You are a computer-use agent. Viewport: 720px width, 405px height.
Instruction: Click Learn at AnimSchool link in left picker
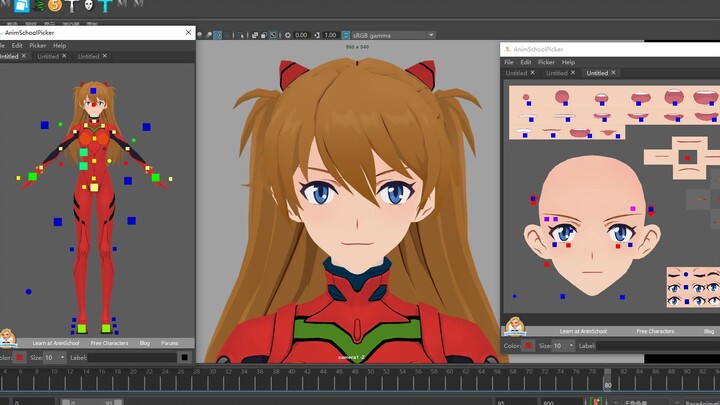click(x=56, y=343)
